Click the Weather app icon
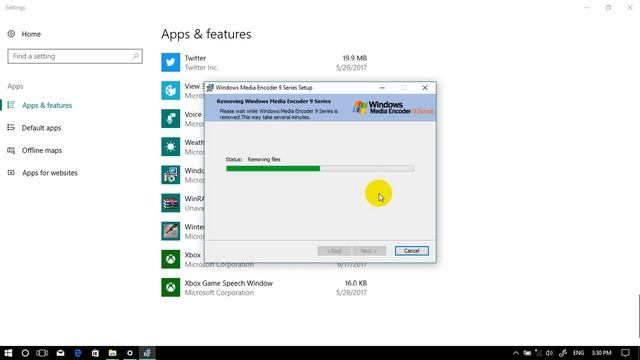The width and height of the screenshot is (640, 360). 171,147
